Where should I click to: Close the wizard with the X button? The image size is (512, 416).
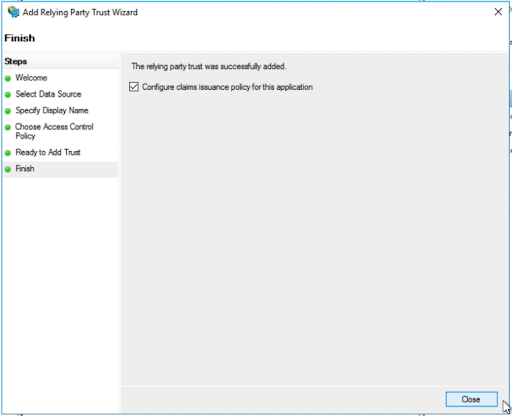498,12
